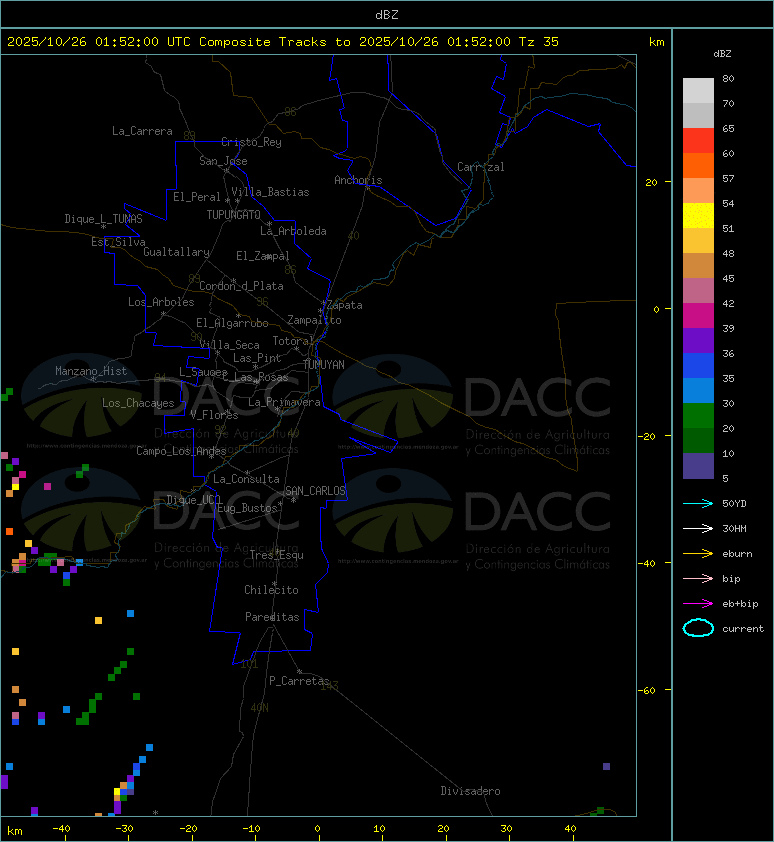Click the Manzano_Hist map label

tap(91, 371)
